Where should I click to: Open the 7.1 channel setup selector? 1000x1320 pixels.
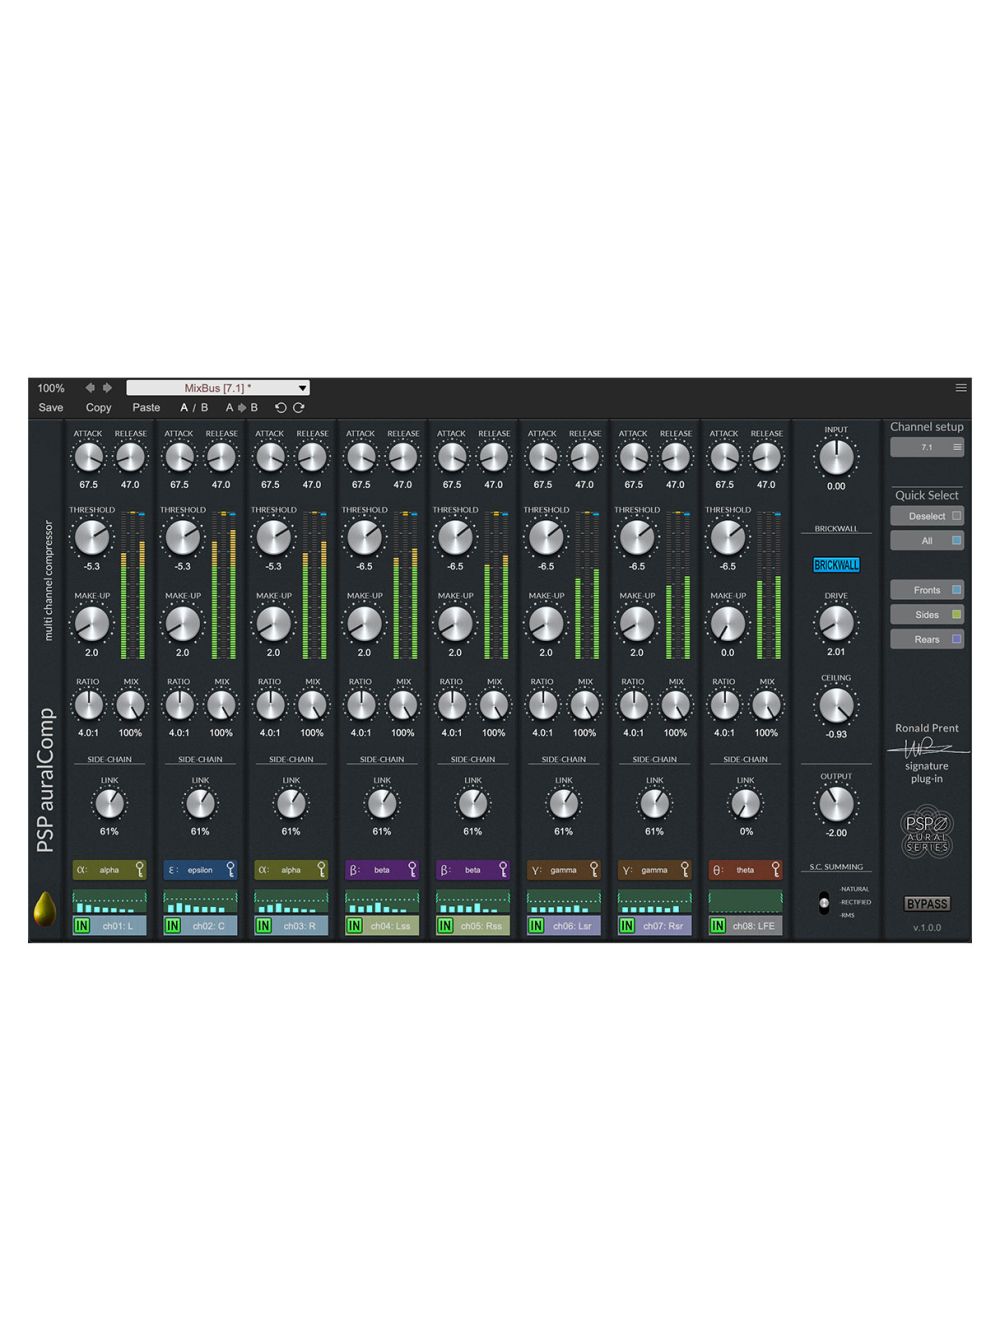926,447
